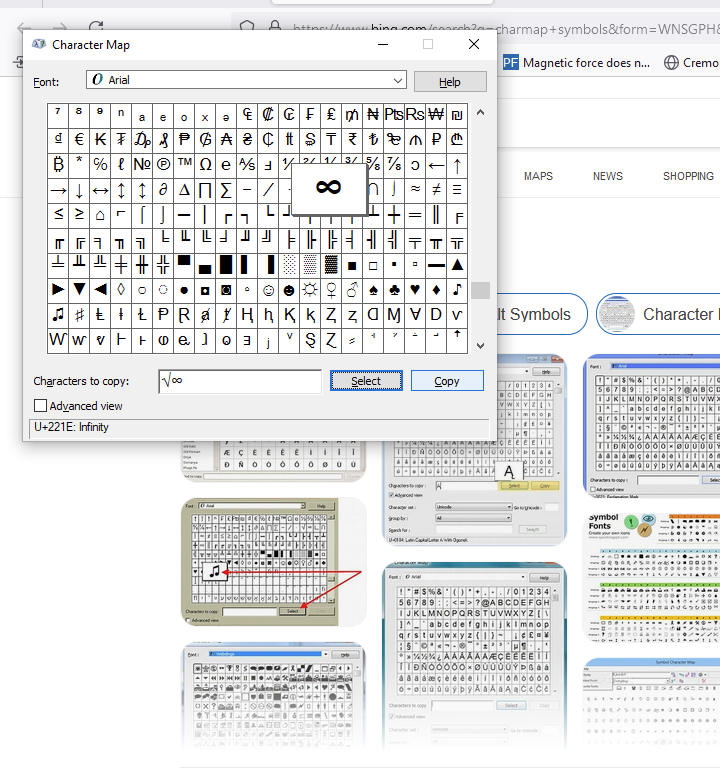Select the Euro sign character
Screen dimensions: 720x772
coord(79,140)
